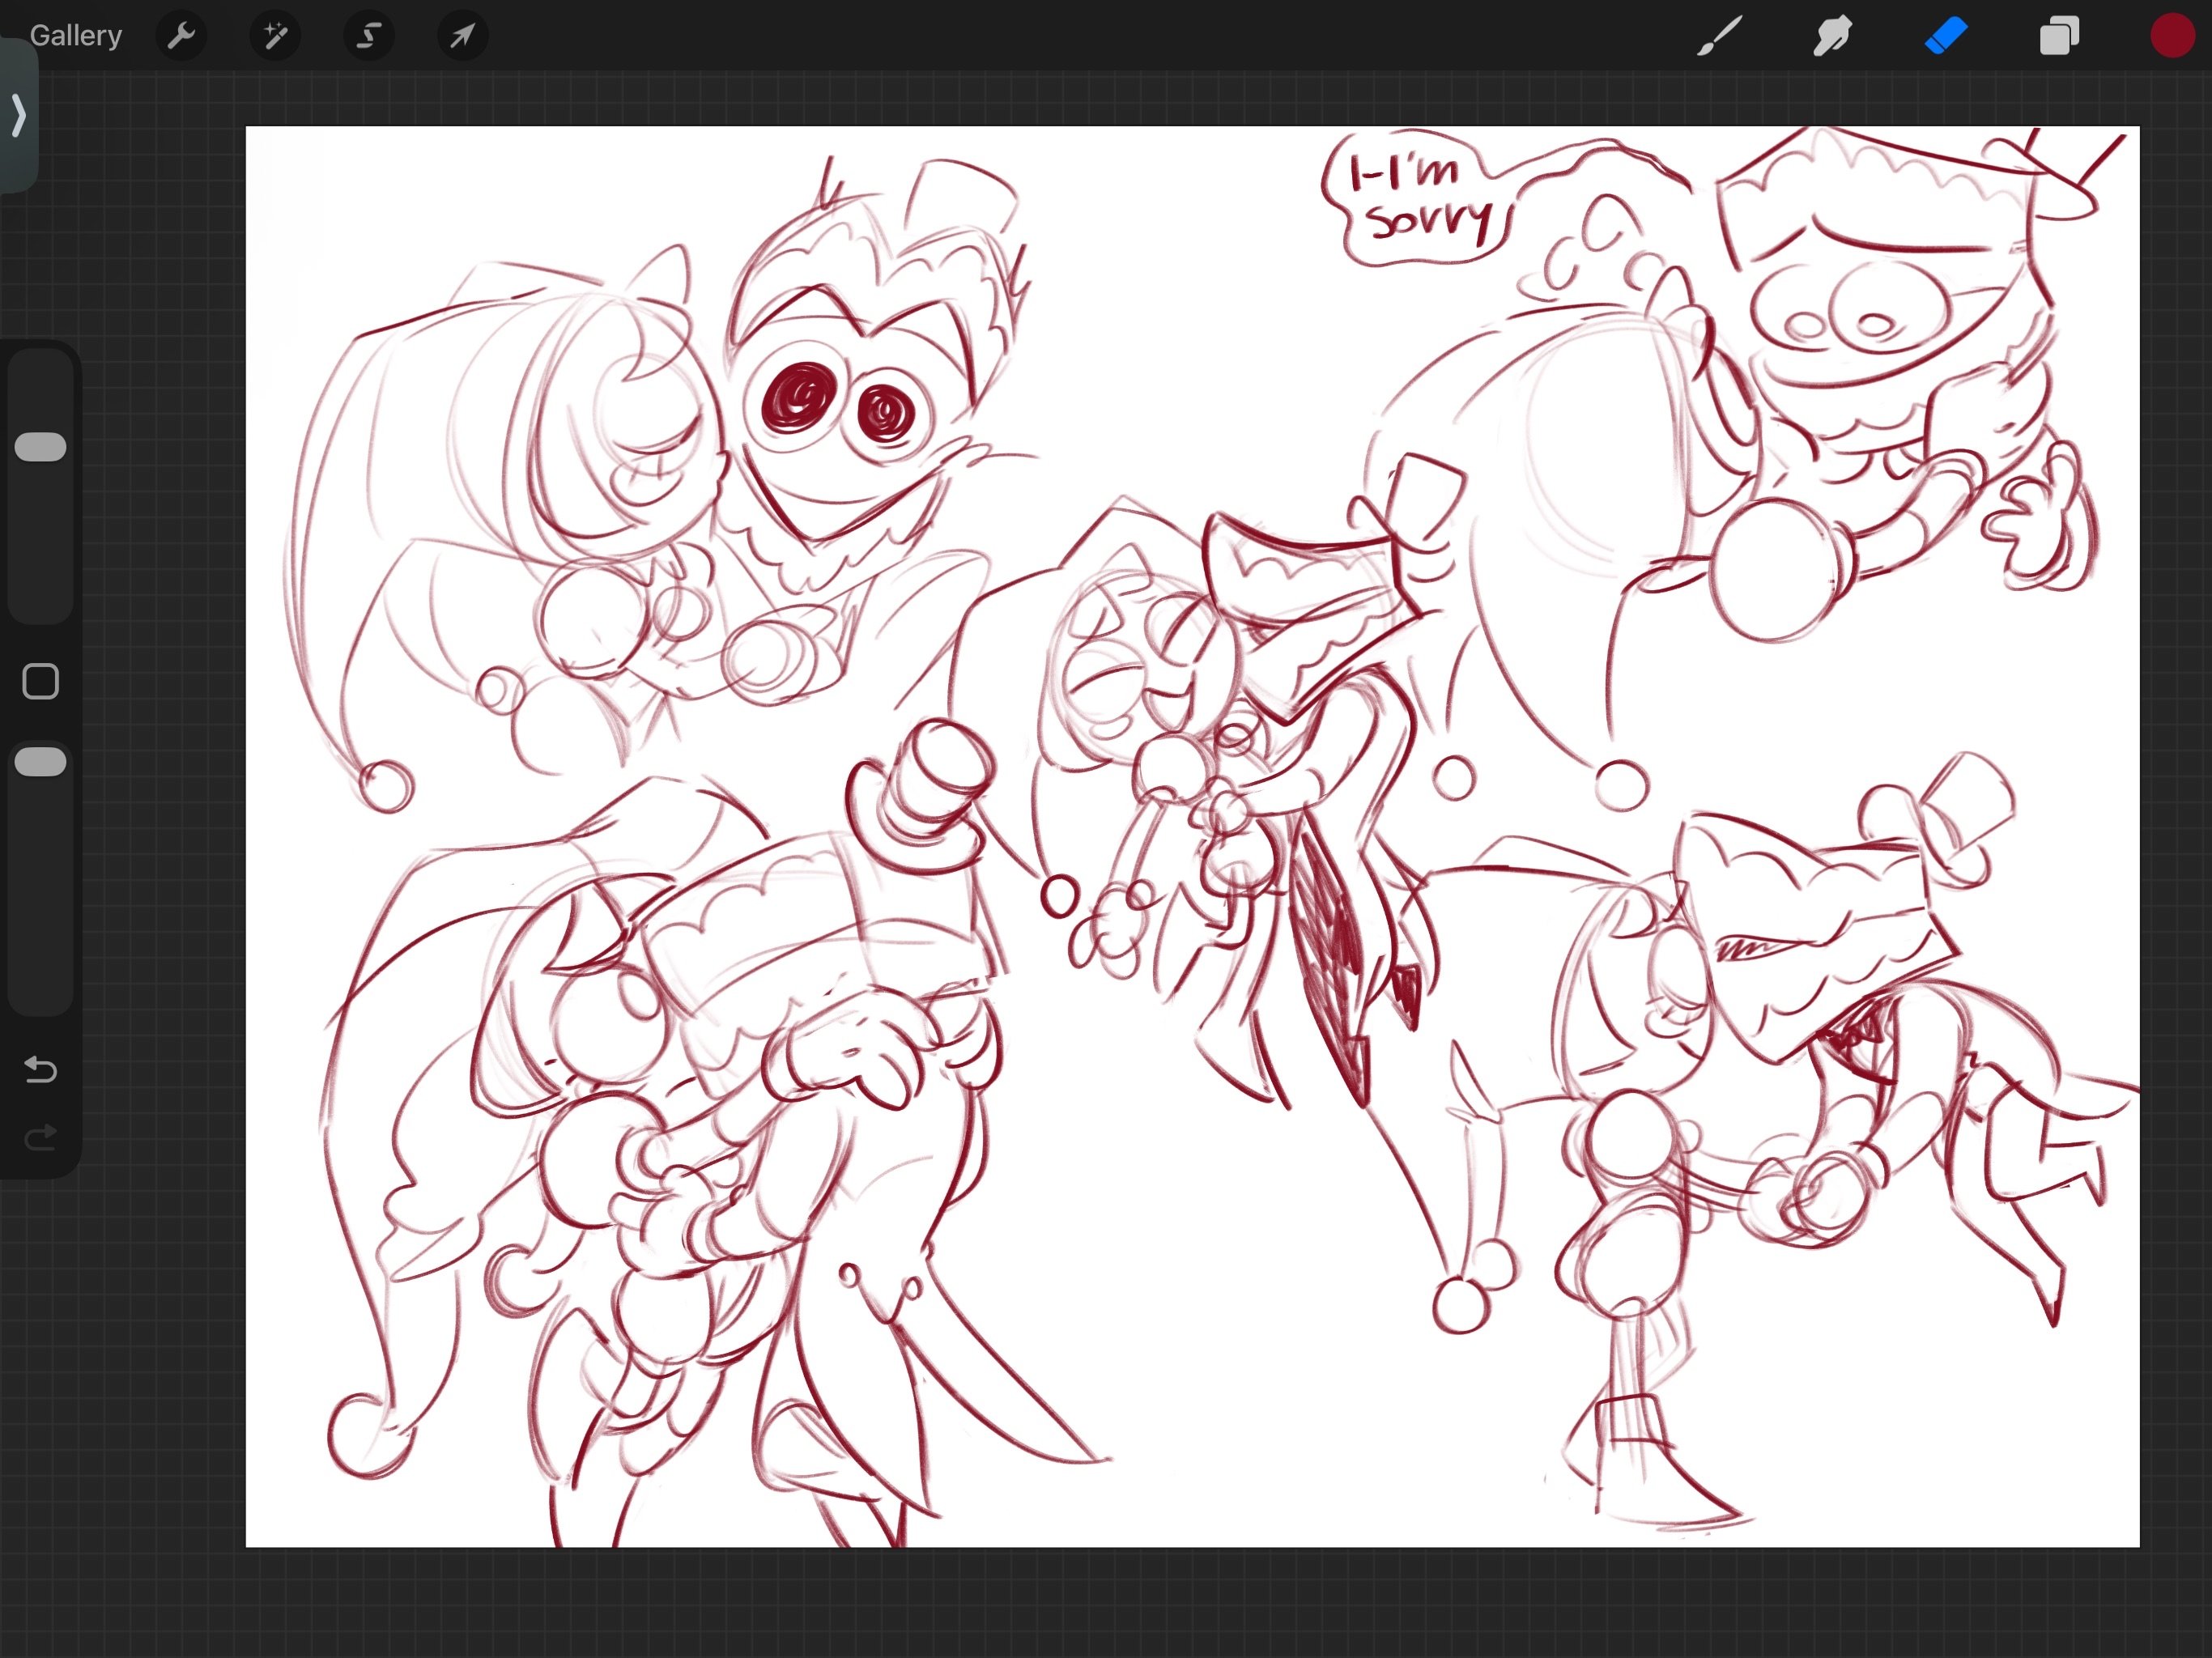Select the Paint brush tool
This screenshot has width=2212, height=1658.
click(x=1719, y=37)
